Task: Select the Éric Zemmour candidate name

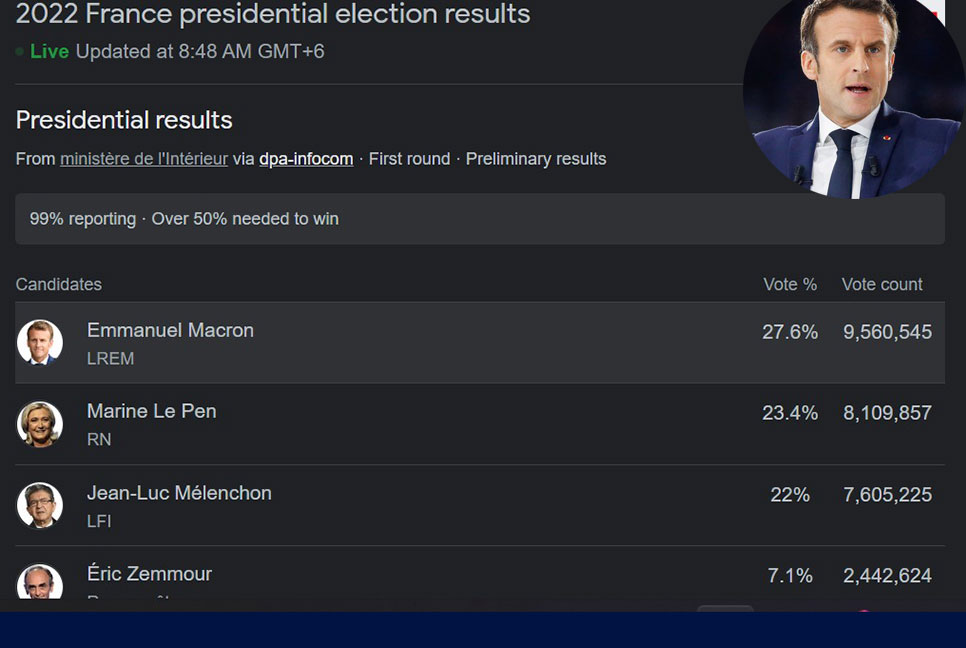Action: click(x=149, y=573)
